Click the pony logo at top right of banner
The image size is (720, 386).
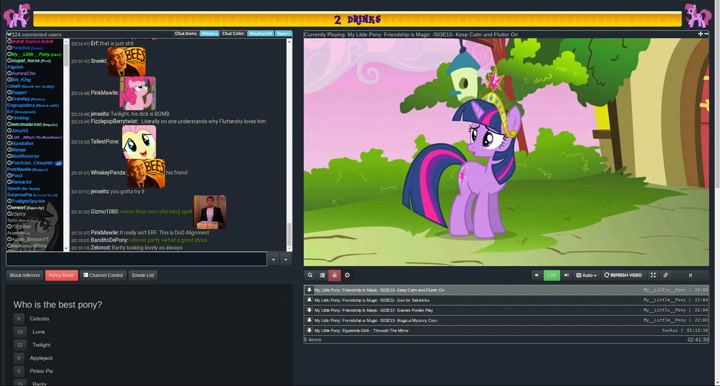pyautogui.click(x=698, y=16)
